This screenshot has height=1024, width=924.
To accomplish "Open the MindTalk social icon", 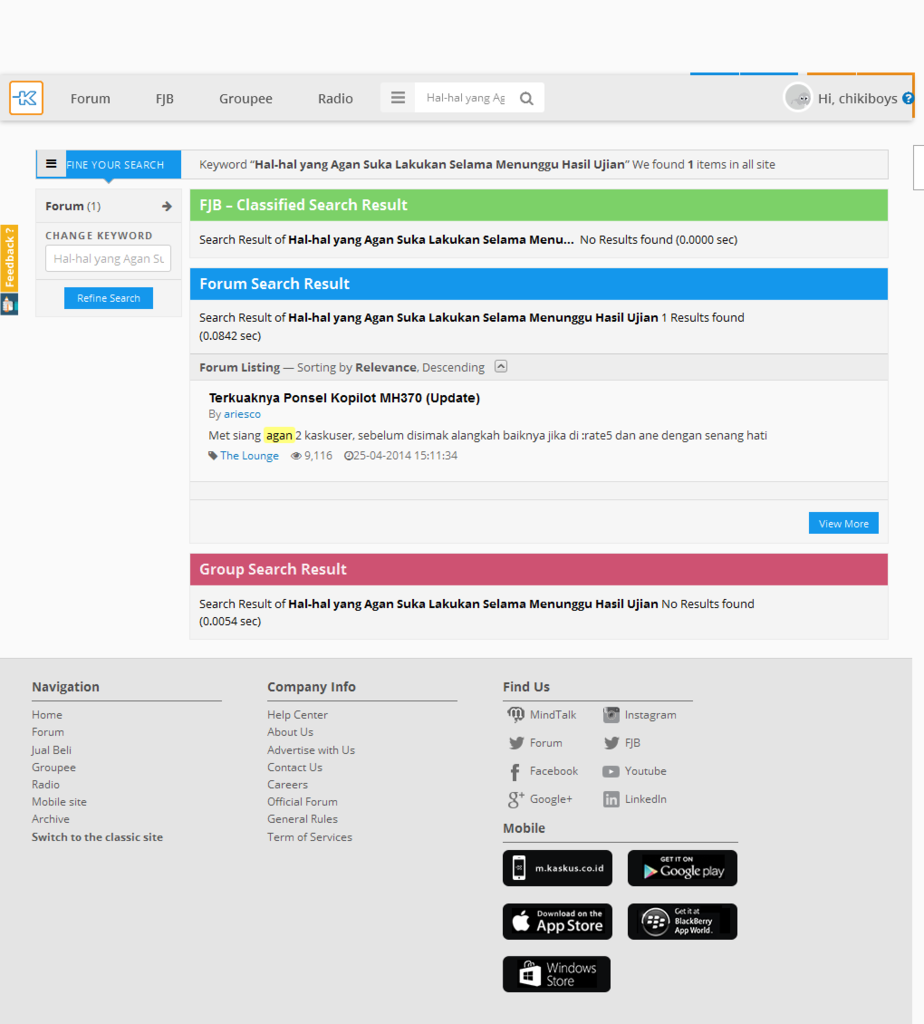I will (x=516, y=714).
